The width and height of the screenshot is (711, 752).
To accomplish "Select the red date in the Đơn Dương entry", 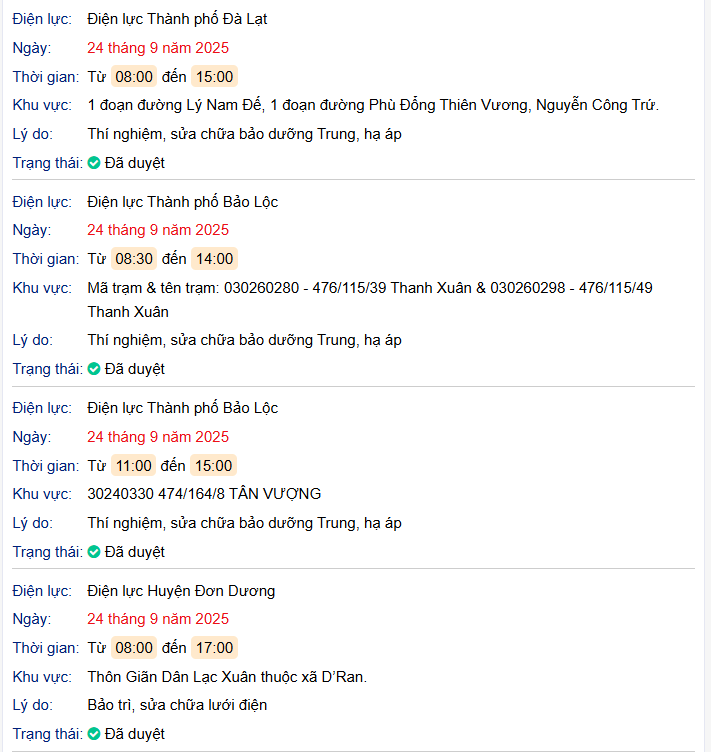I will click(158, 618).
